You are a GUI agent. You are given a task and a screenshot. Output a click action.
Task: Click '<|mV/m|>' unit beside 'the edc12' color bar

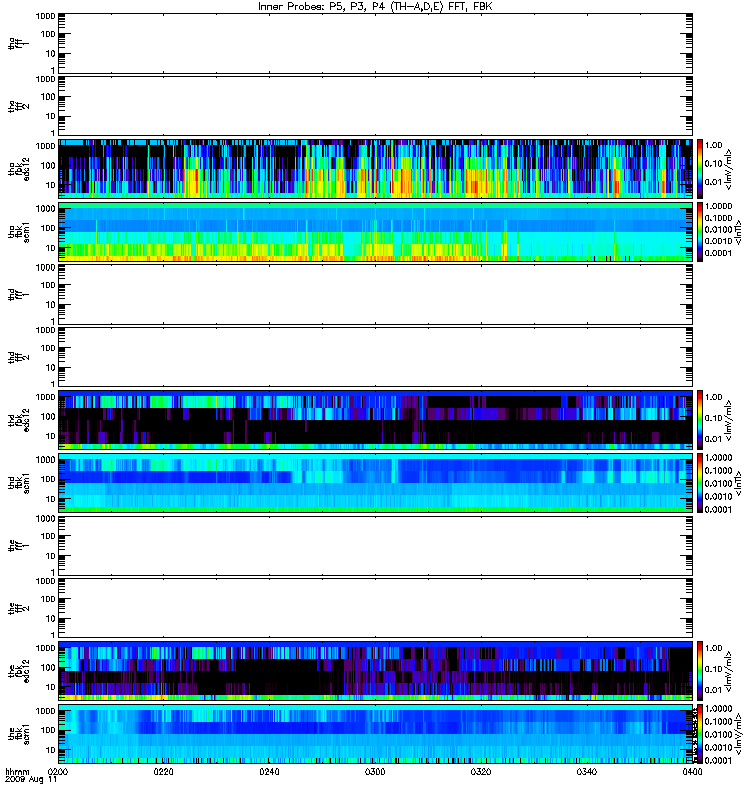tap(729, 671)
